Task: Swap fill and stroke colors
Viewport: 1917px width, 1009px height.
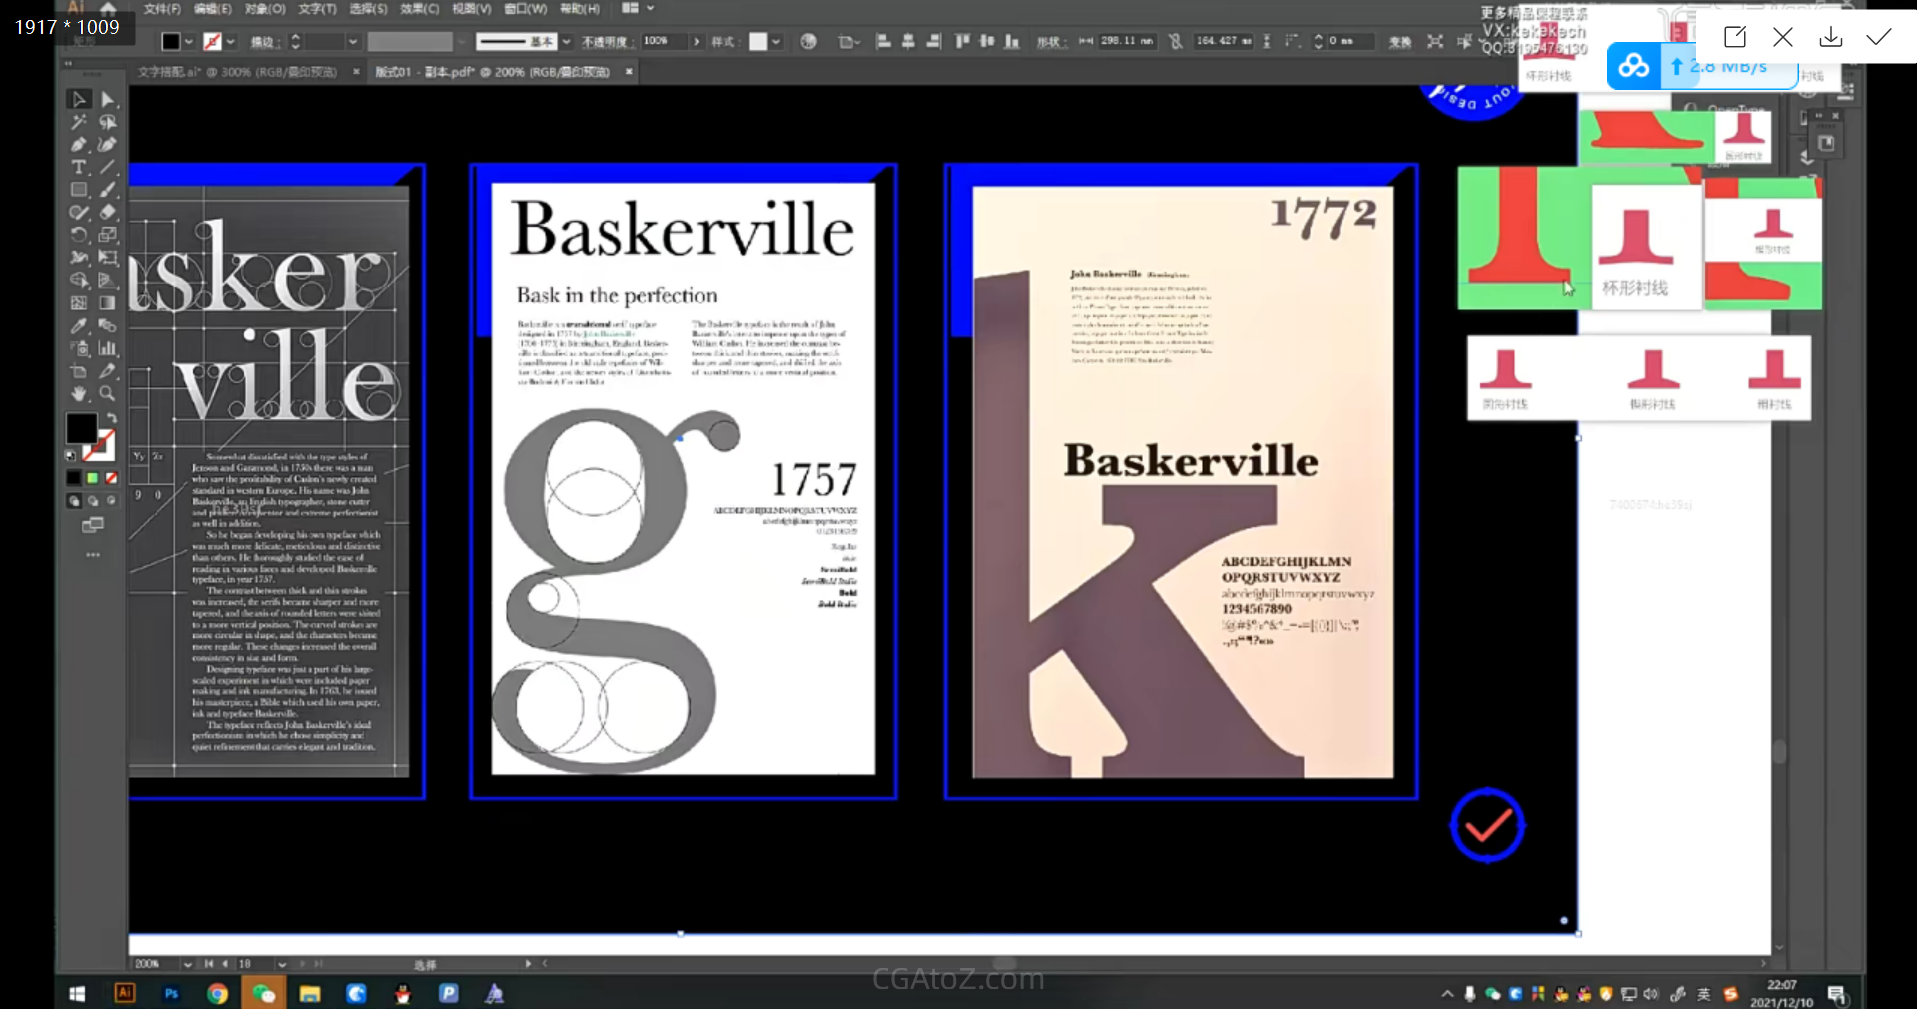Action: (x=111, y=418)
